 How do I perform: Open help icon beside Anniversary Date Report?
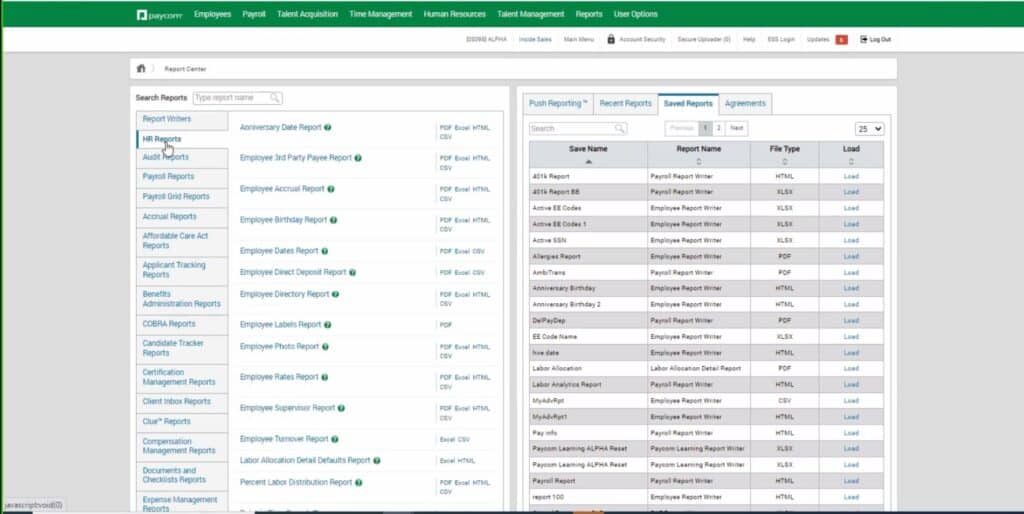328,127
